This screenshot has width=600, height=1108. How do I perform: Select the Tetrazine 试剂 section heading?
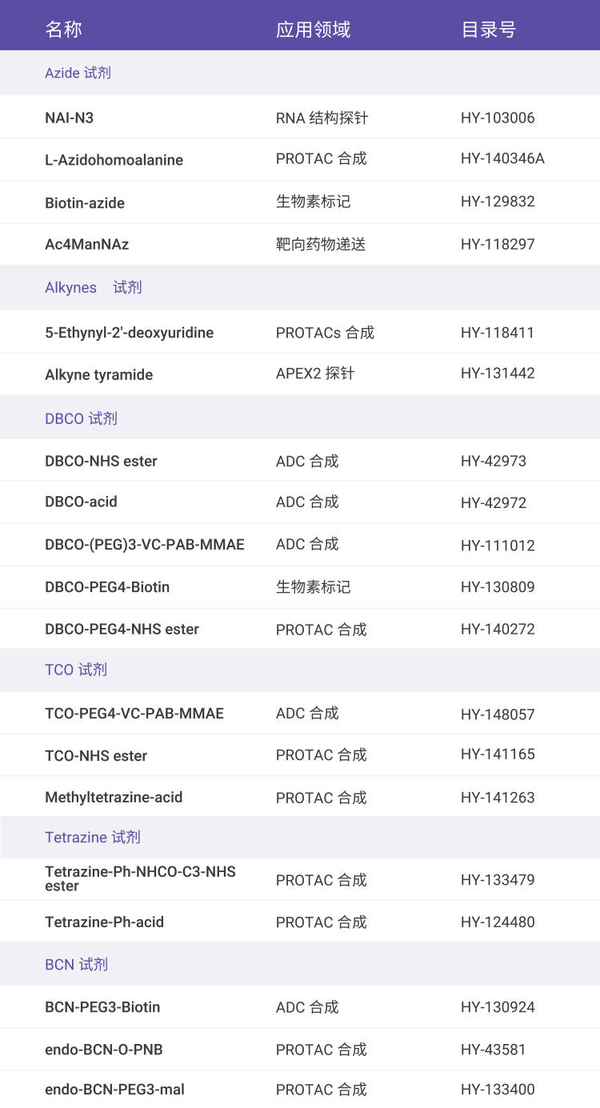pos(93,837)
